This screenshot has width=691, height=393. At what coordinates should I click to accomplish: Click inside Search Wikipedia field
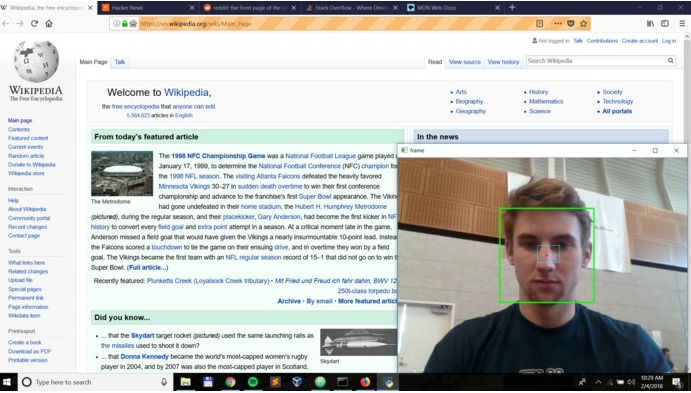click(x=596, y=61)
